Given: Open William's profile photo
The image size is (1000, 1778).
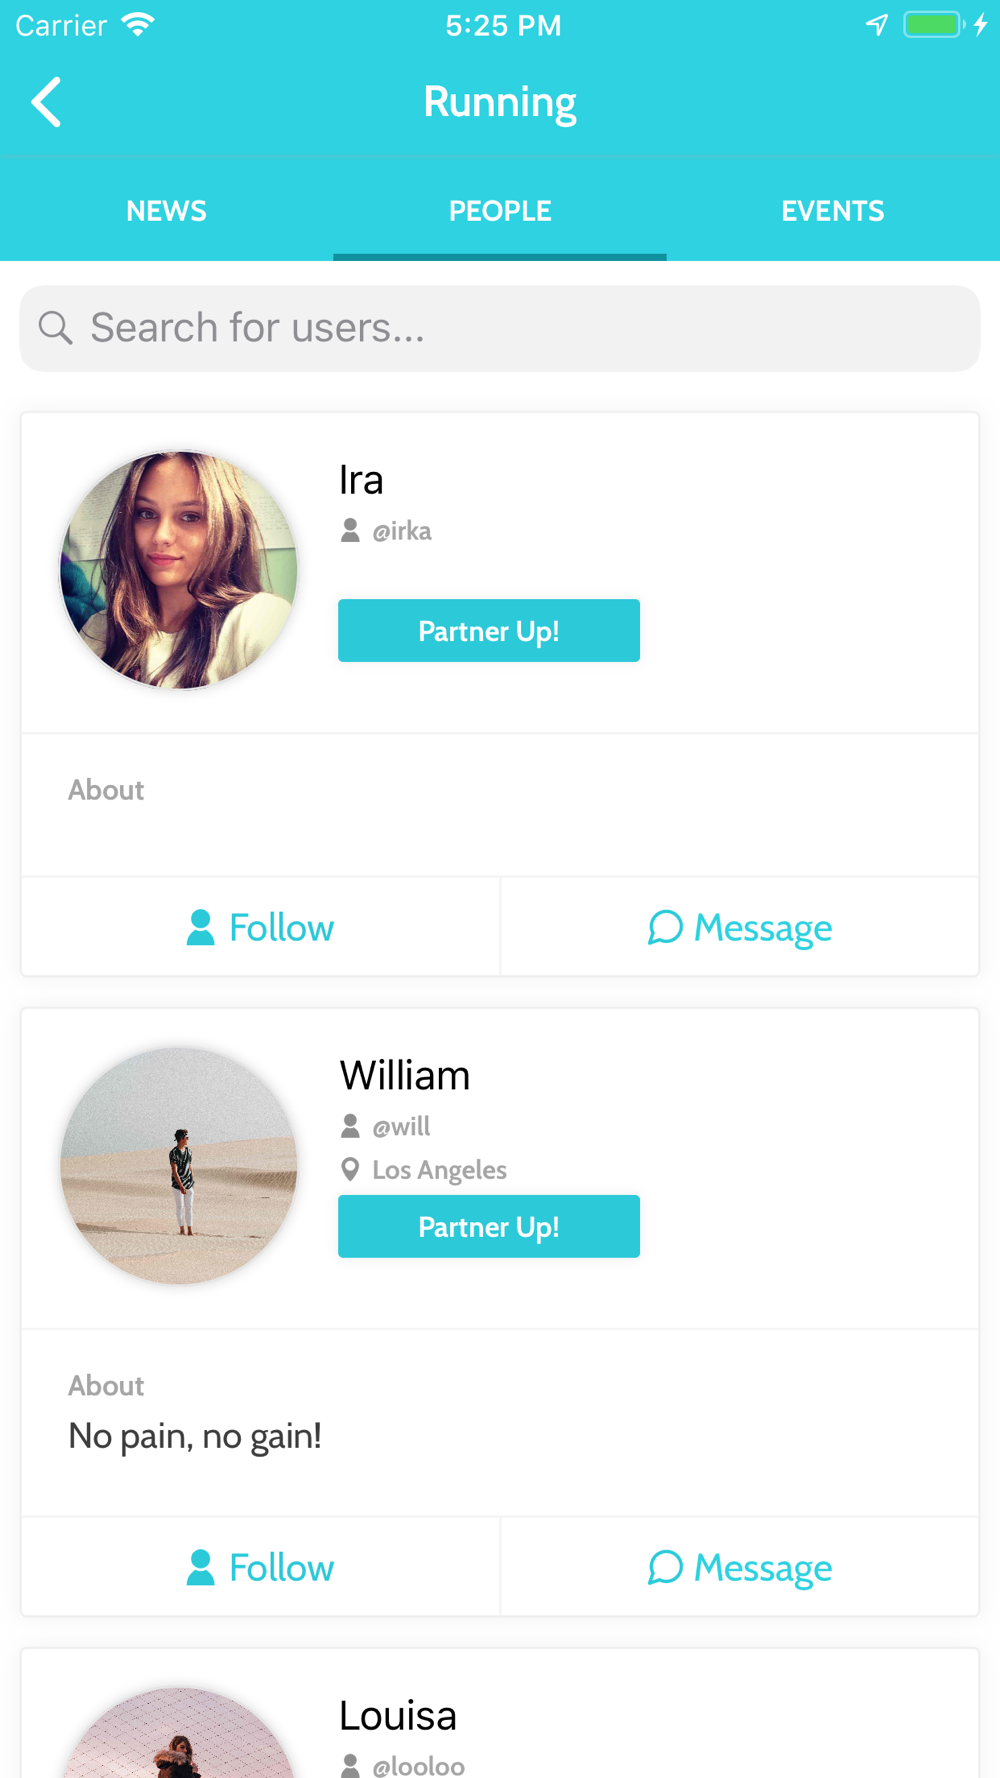Looking at the screenshot, I should [179, 1166].
